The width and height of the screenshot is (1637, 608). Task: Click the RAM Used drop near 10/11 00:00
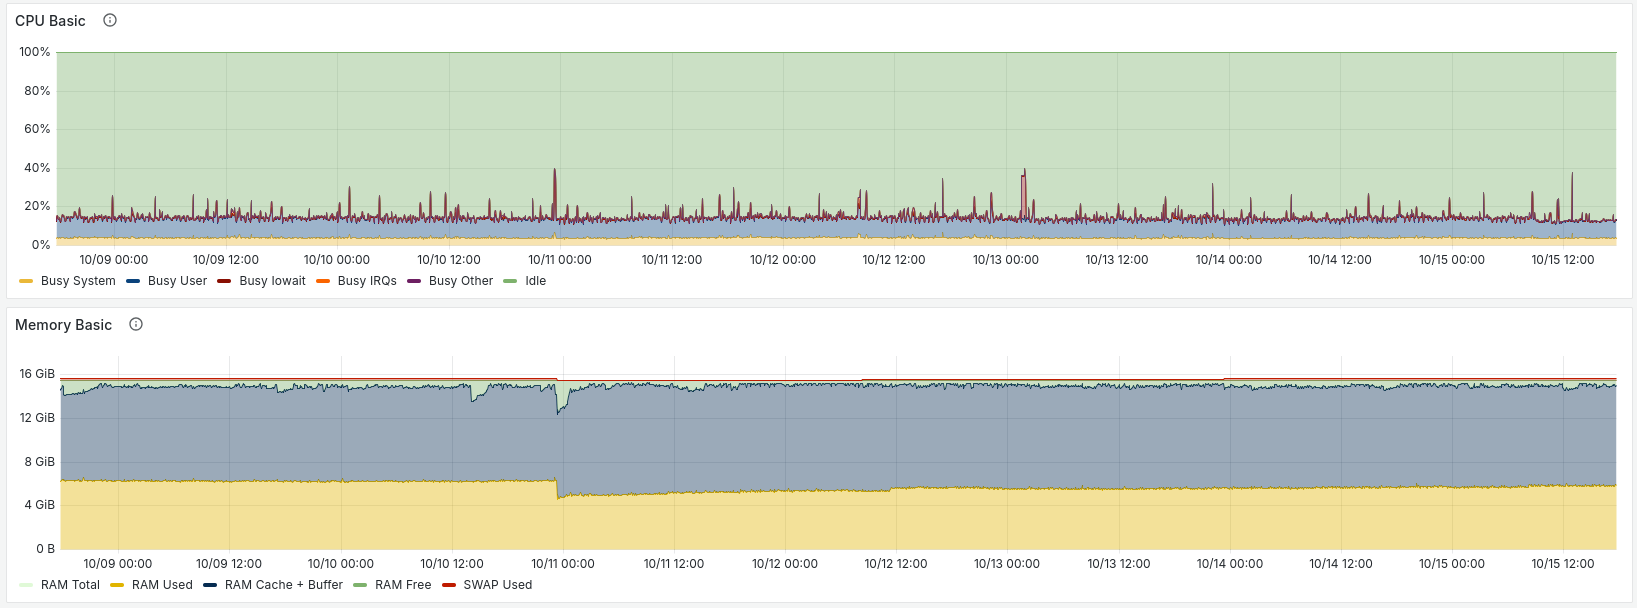(x=558, y=489)
